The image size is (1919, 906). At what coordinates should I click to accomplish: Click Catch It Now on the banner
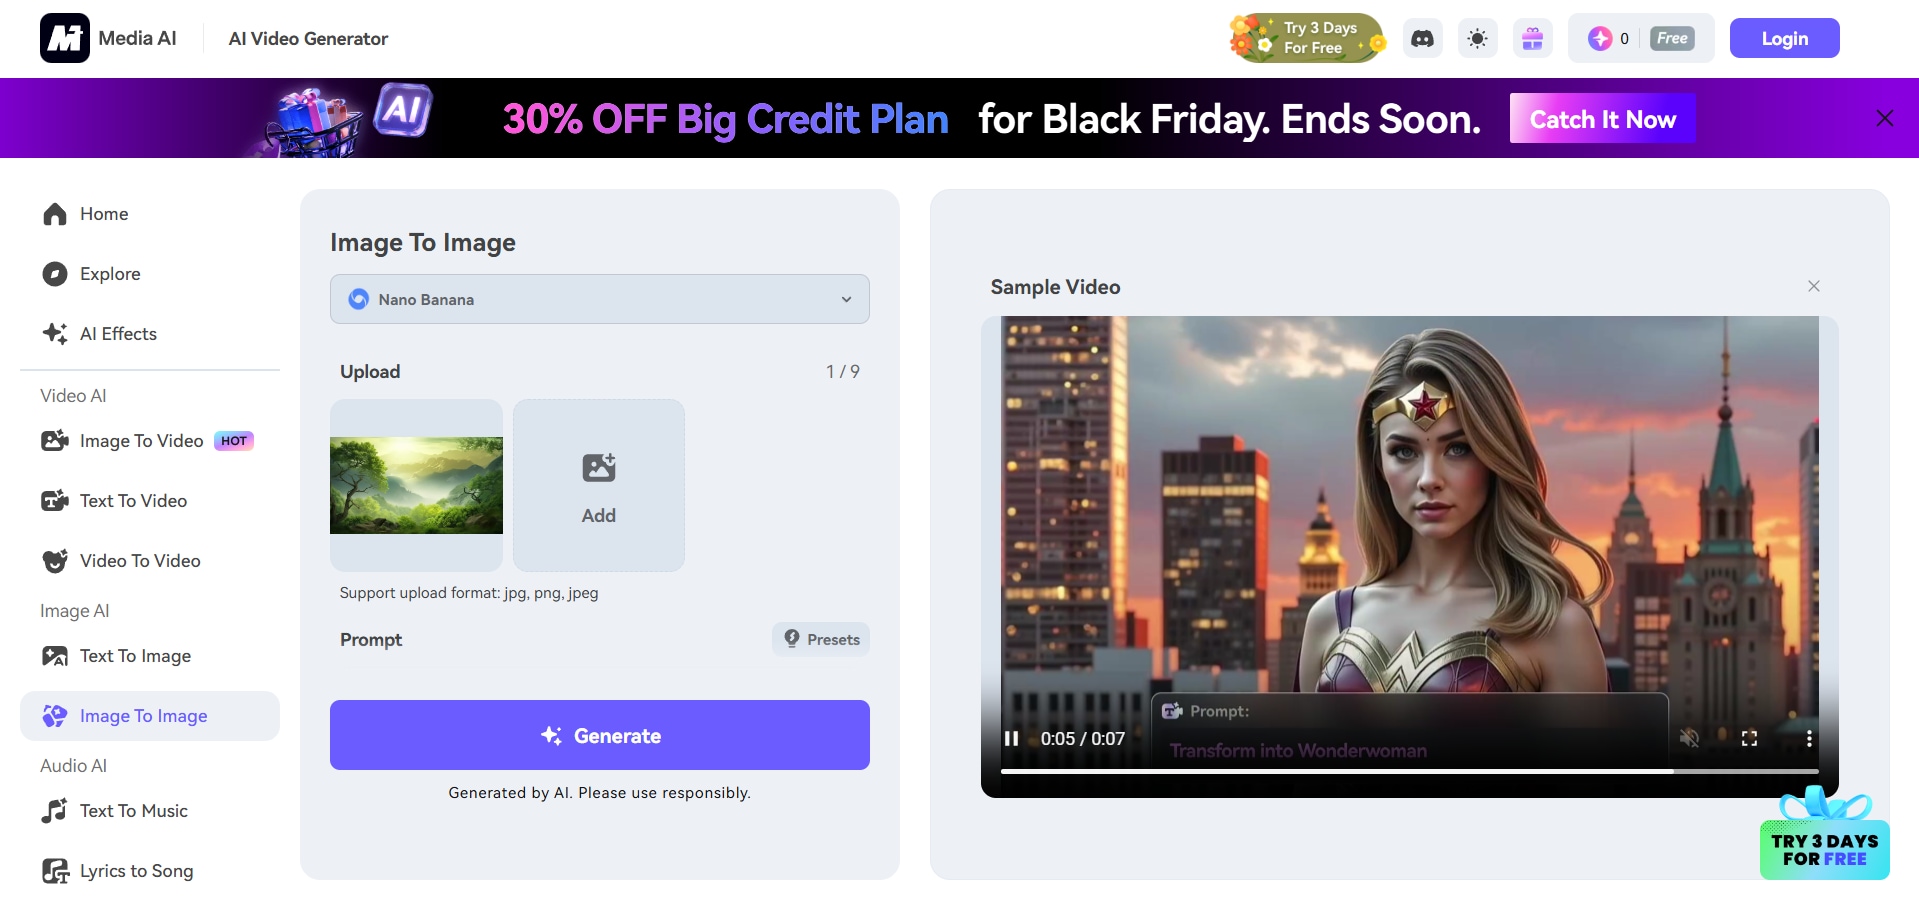[x=1603, y=119]
